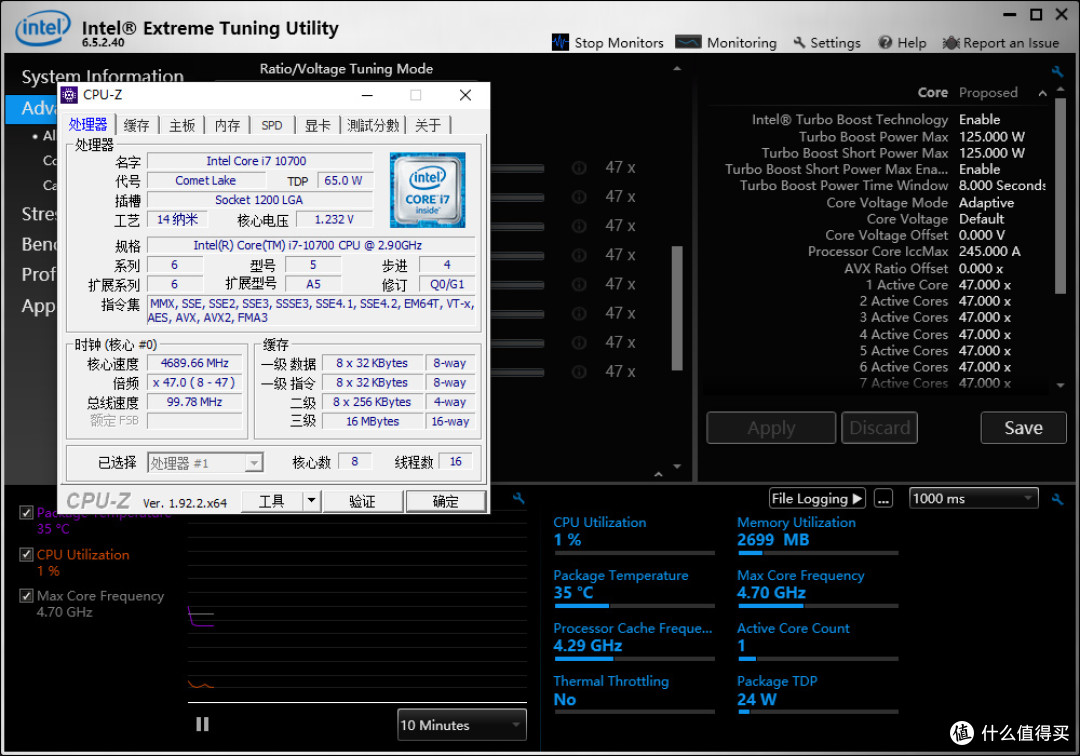Click the Help question mark icon
This screenshot has height=756, width=1080.
[x=885, y=43]
